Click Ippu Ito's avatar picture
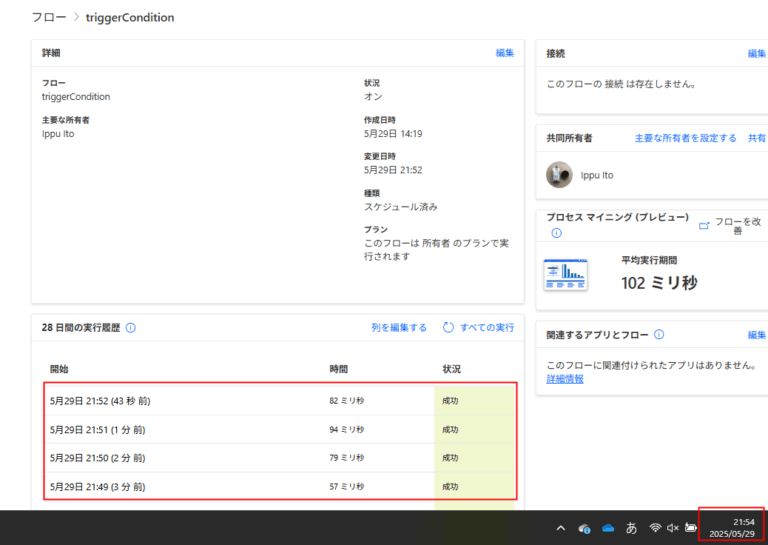Image resolution: width=768 pixels, height=545 pixels. pyautogui.click(x=559, y=175)
